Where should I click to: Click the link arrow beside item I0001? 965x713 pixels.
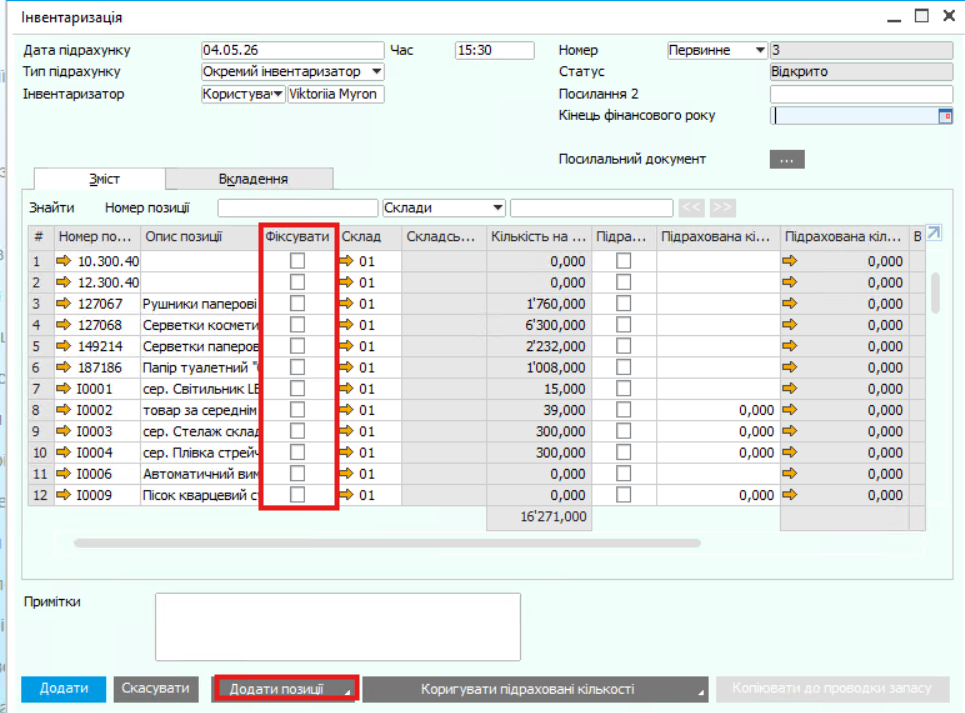(63, 388)
